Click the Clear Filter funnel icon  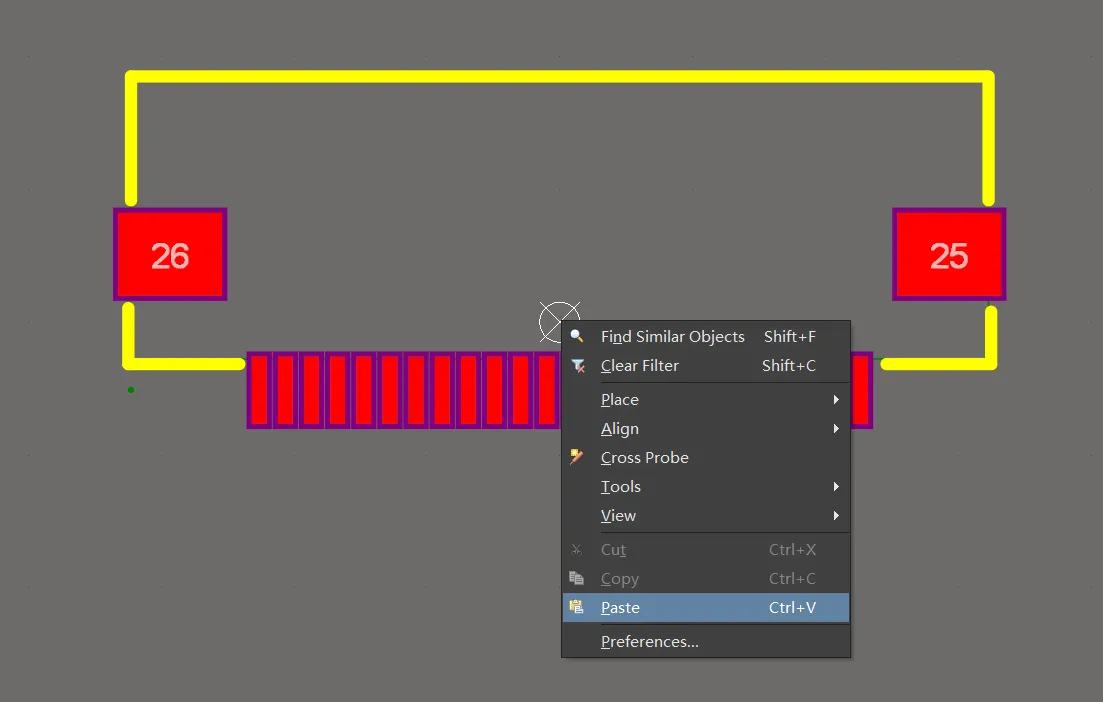click(578, 366)
